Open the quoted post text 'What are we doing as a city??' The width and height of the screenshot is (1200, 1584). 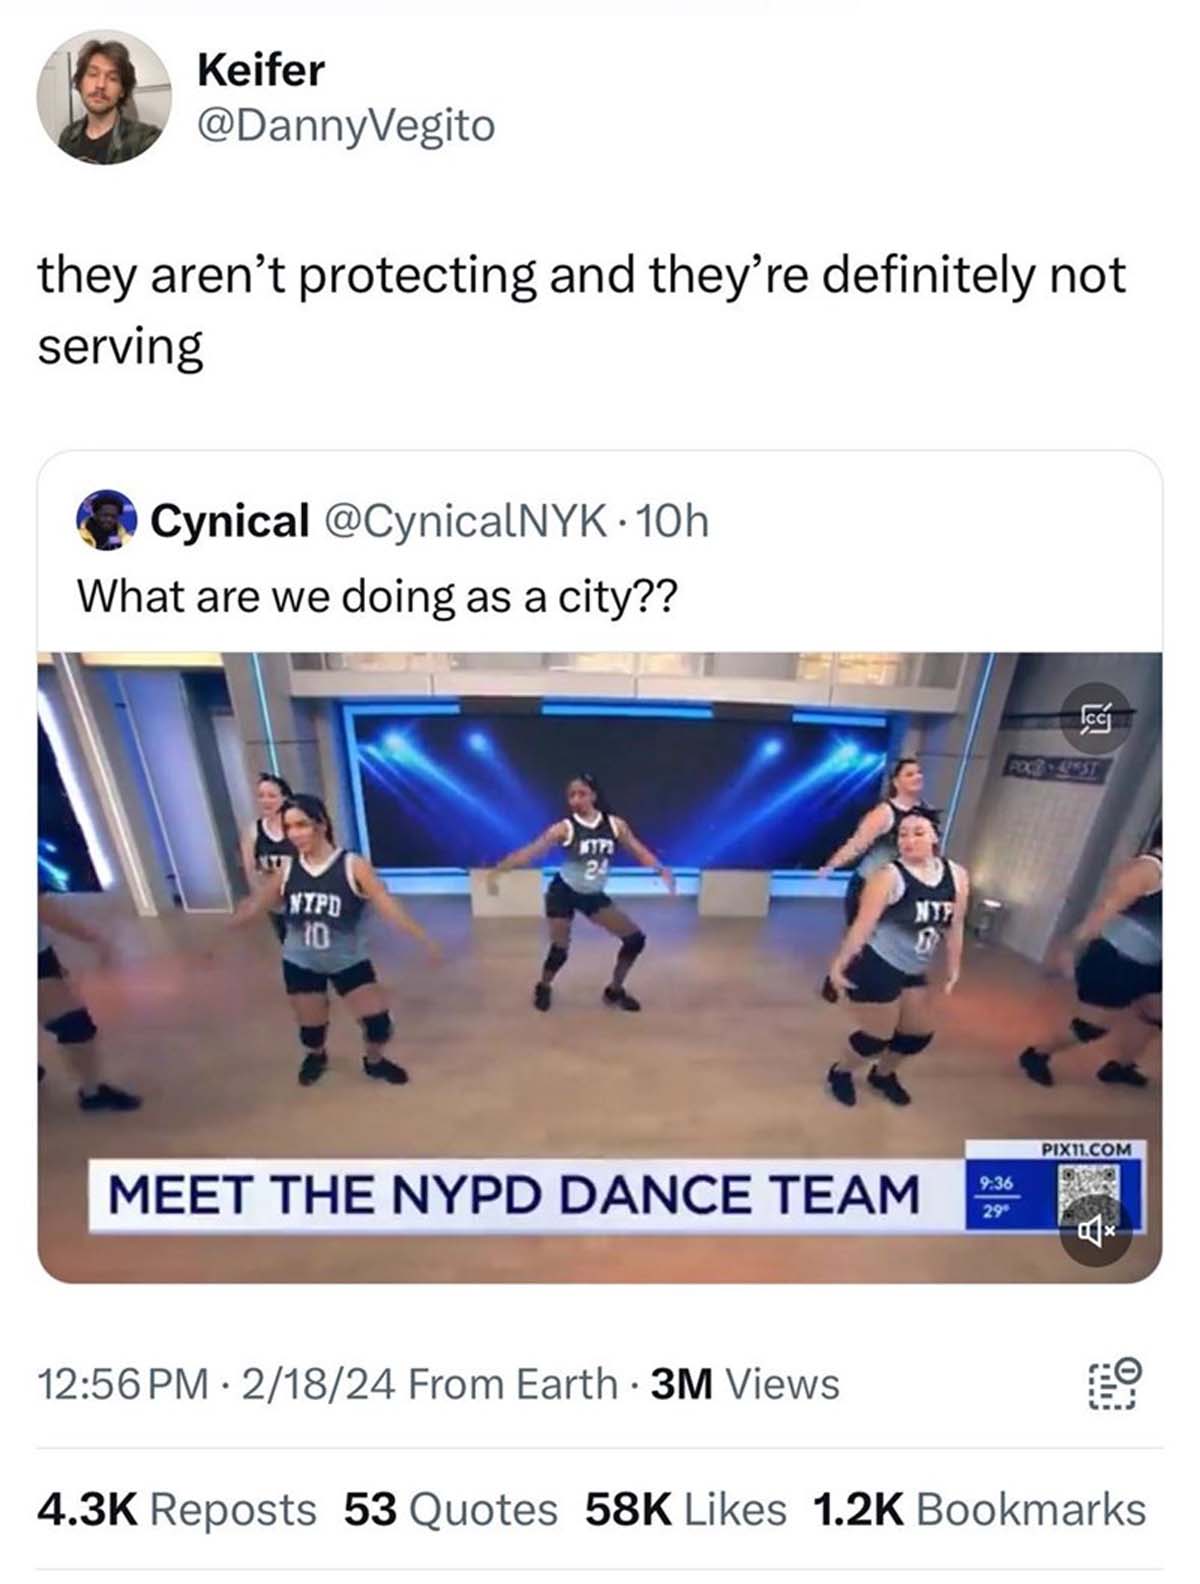(376, 596)
